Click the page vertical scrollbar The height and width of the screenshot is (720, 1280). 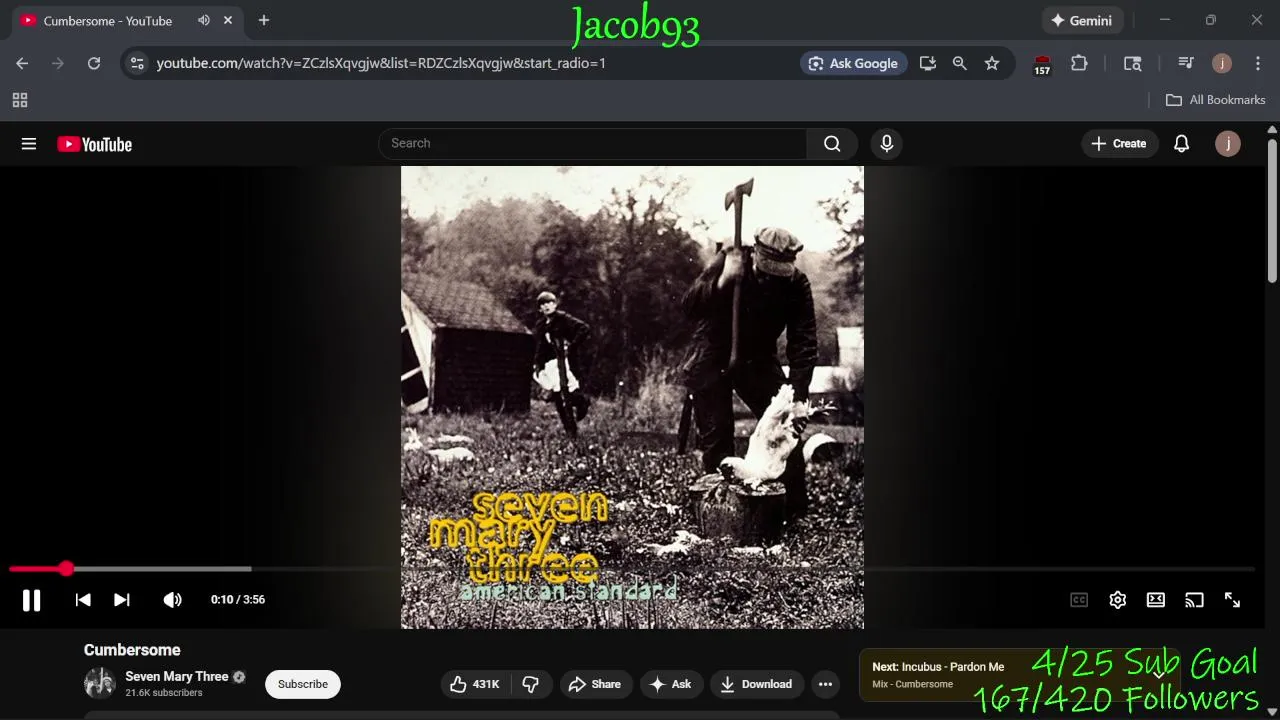[1272, 210]
